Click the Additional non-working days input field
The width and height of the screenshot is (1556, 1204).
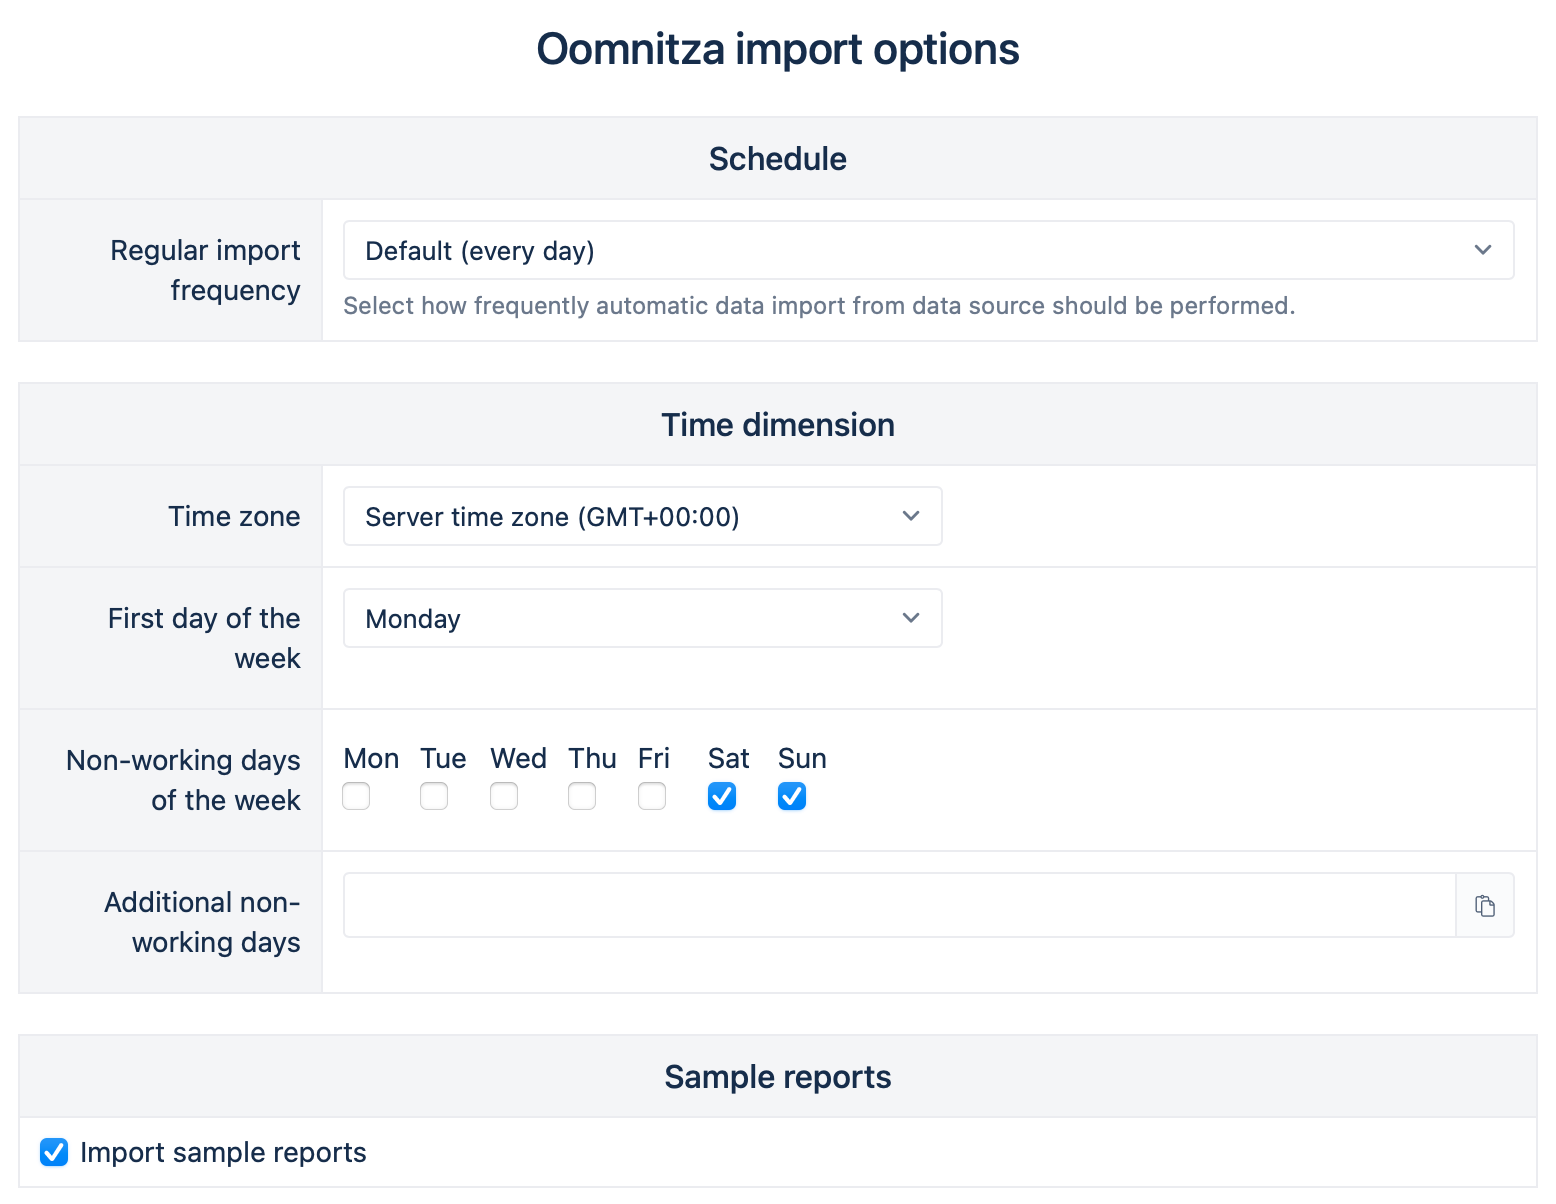pyautogui.click(x=898, y=906)
